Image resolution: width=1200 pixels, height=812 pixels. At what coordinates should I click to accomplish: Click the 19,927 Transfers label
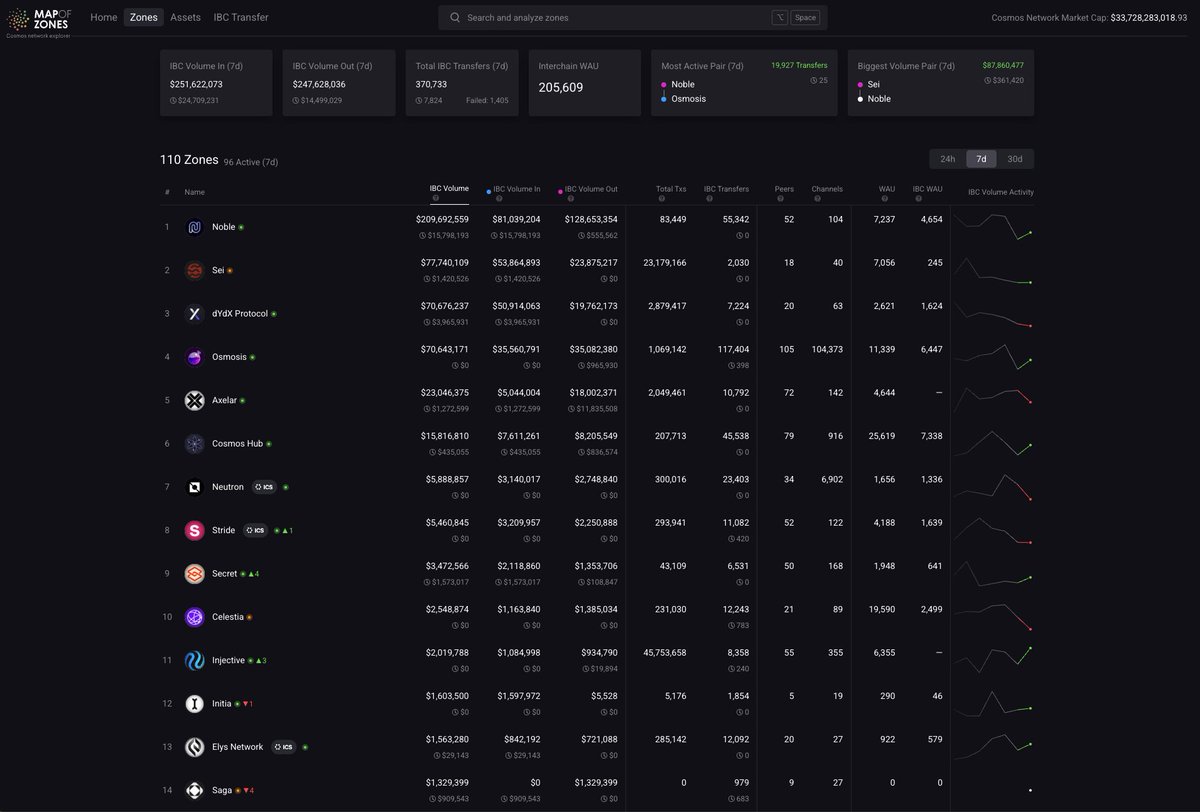click(799, 66)
